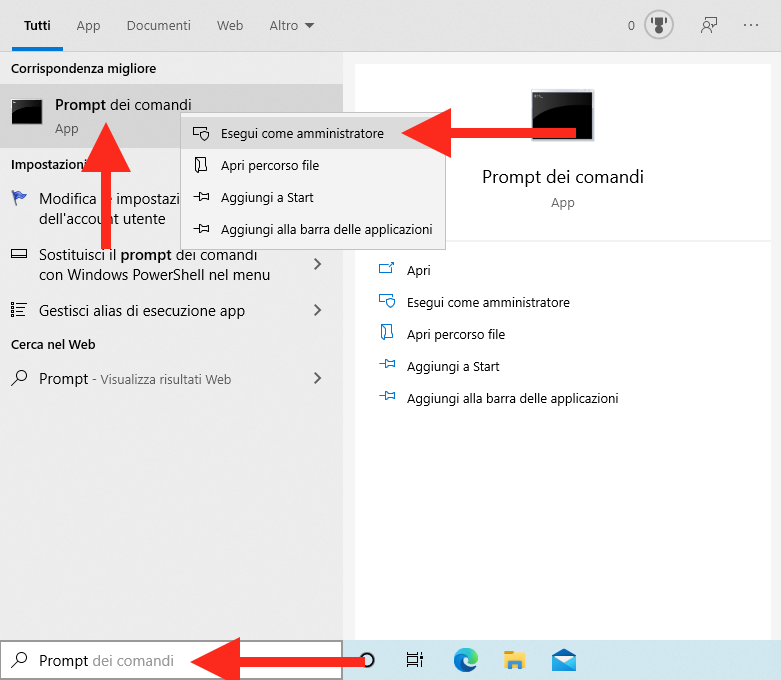
Task: Click the keyboard-like icon beside Sostituisci il prompt
Action: coord(19,254)
